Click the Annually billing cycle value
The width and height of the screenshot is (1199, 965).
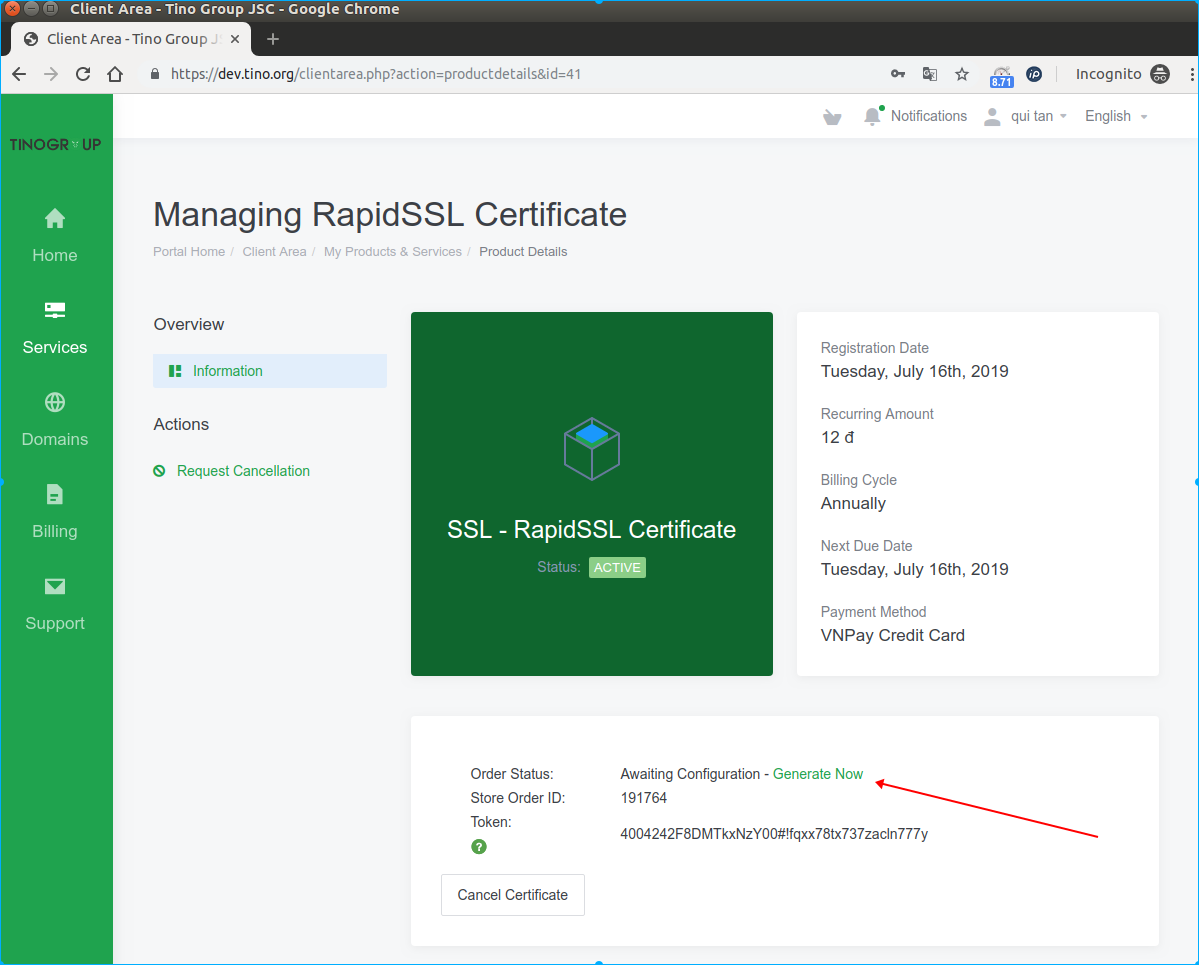coord(853,503)
